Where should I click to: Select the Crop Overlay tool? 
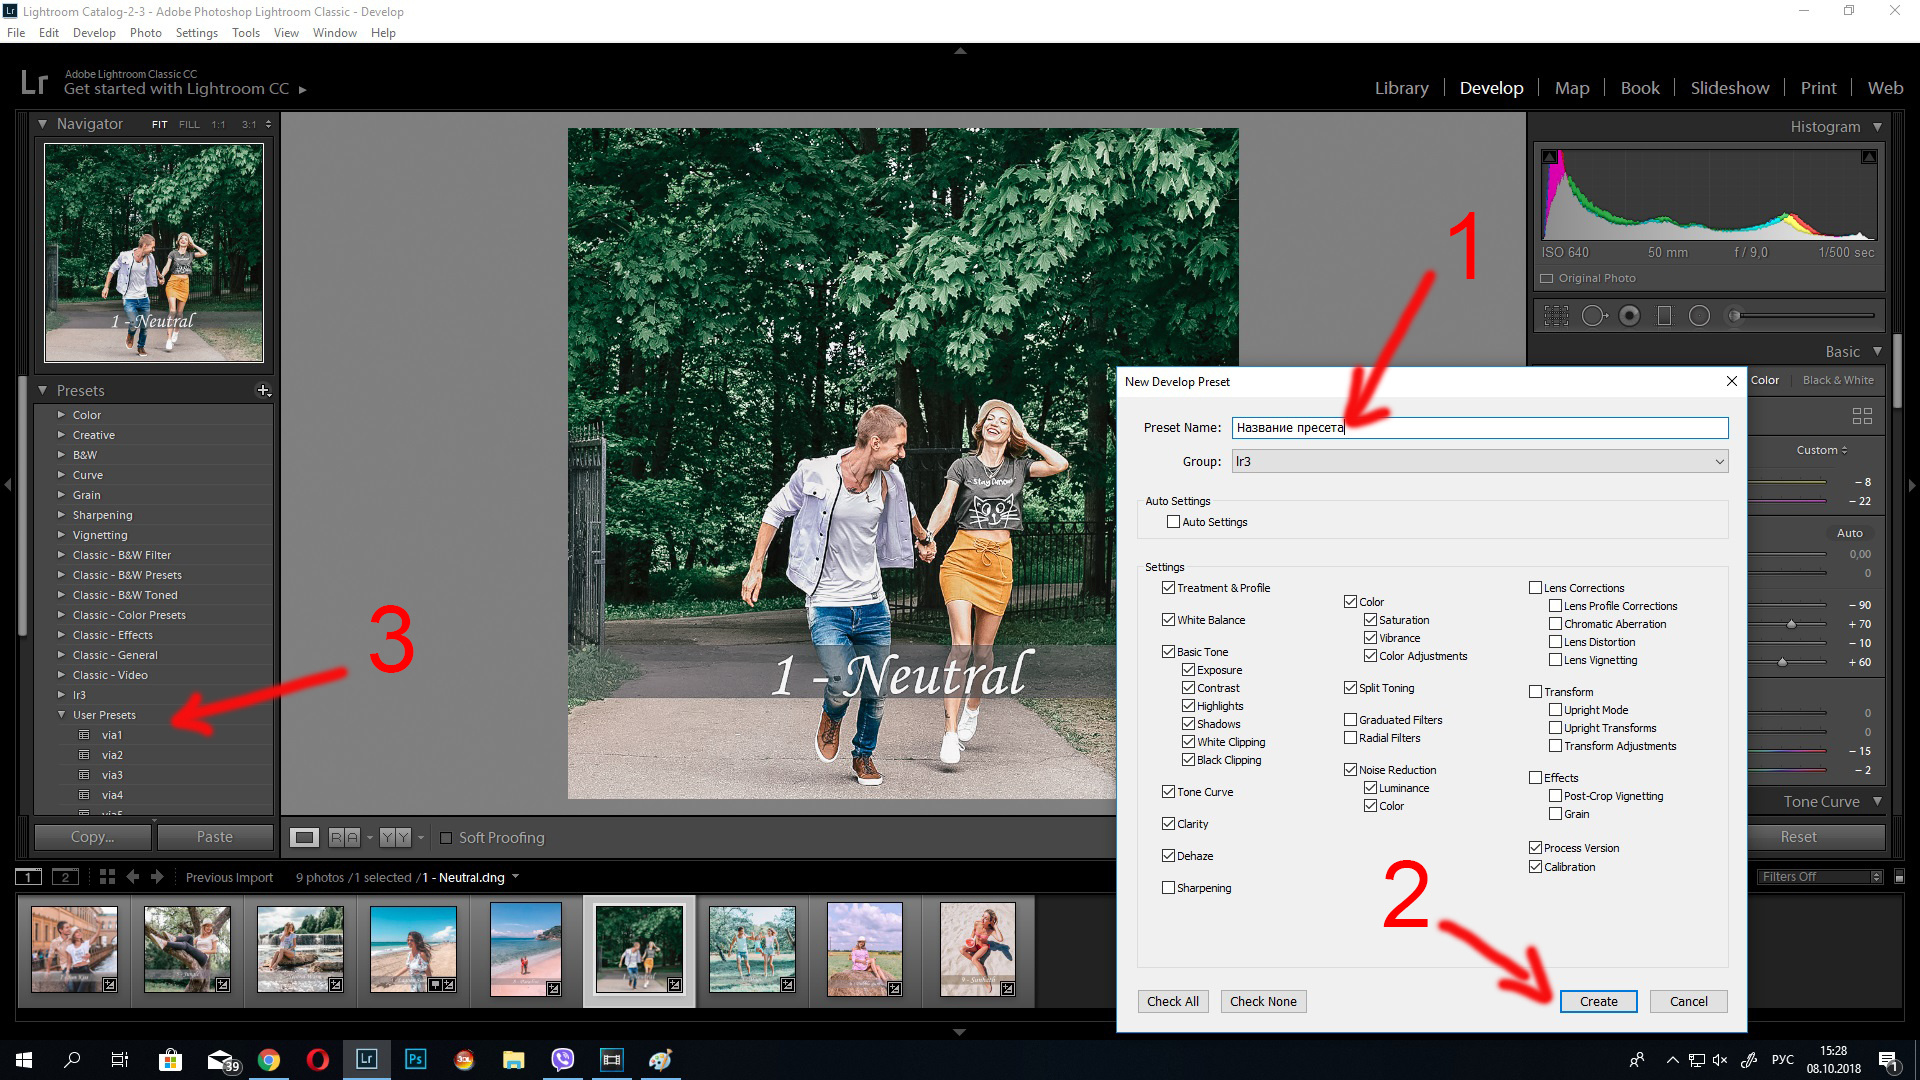click(x=1556, y=315)
